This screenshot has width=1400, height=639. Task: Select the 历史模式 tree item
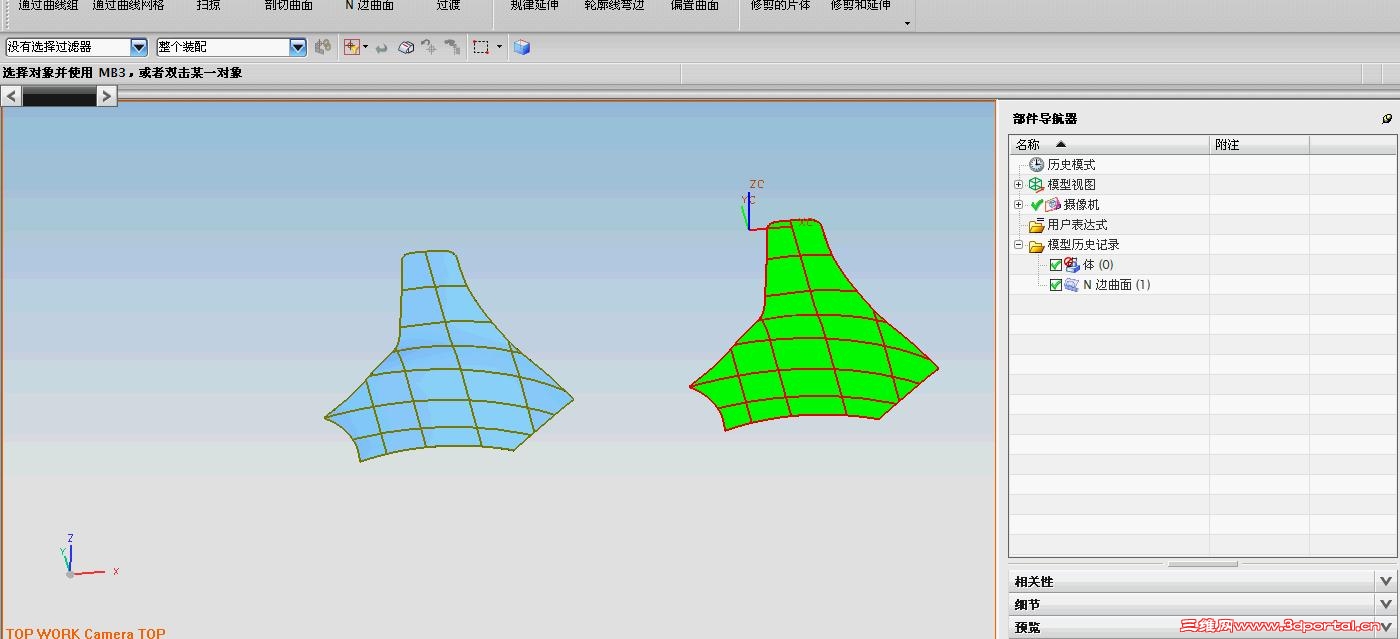click(x=1071, y=164)
